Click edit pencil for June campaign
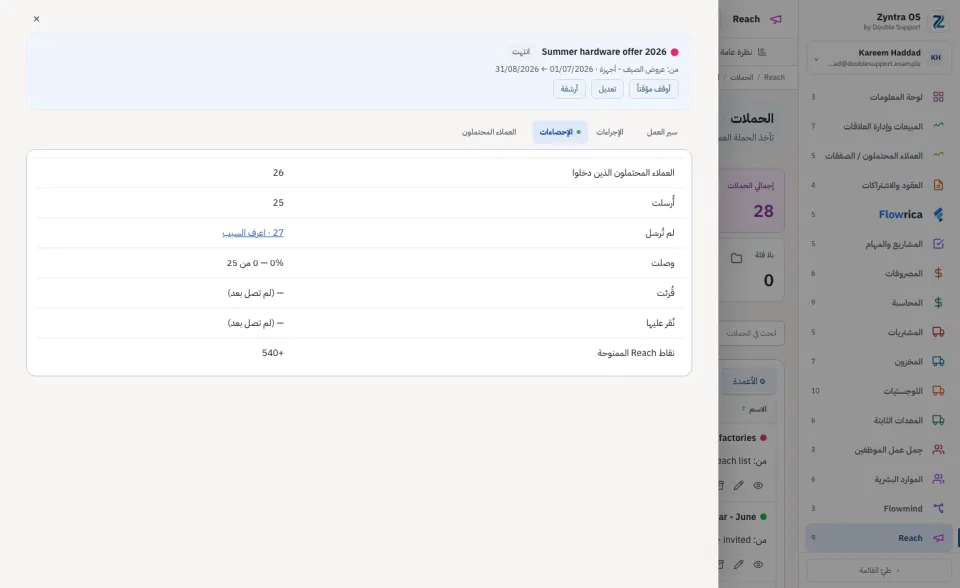Viewport: 960px width, 588px height. [x=738, y=565]
